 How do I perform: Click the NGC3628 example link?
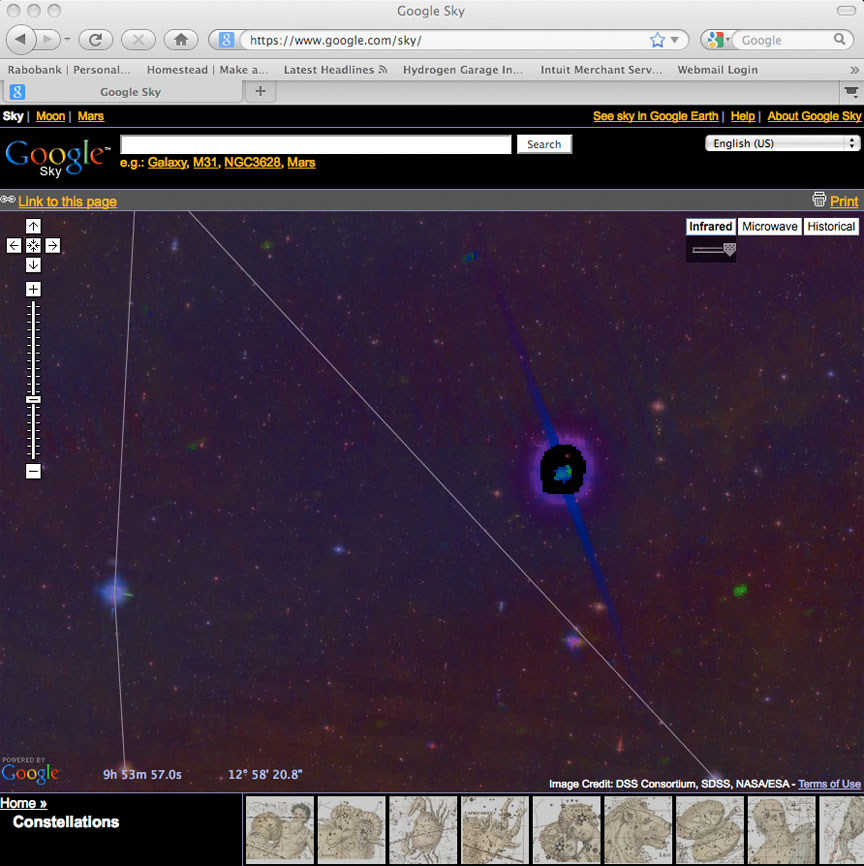(252, 162)
